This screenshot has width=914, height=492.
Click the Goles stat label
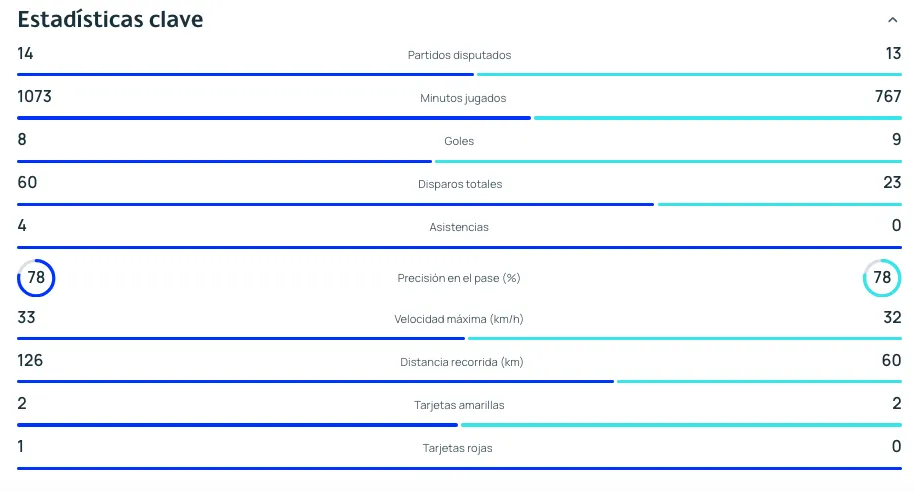click(459, 141)
